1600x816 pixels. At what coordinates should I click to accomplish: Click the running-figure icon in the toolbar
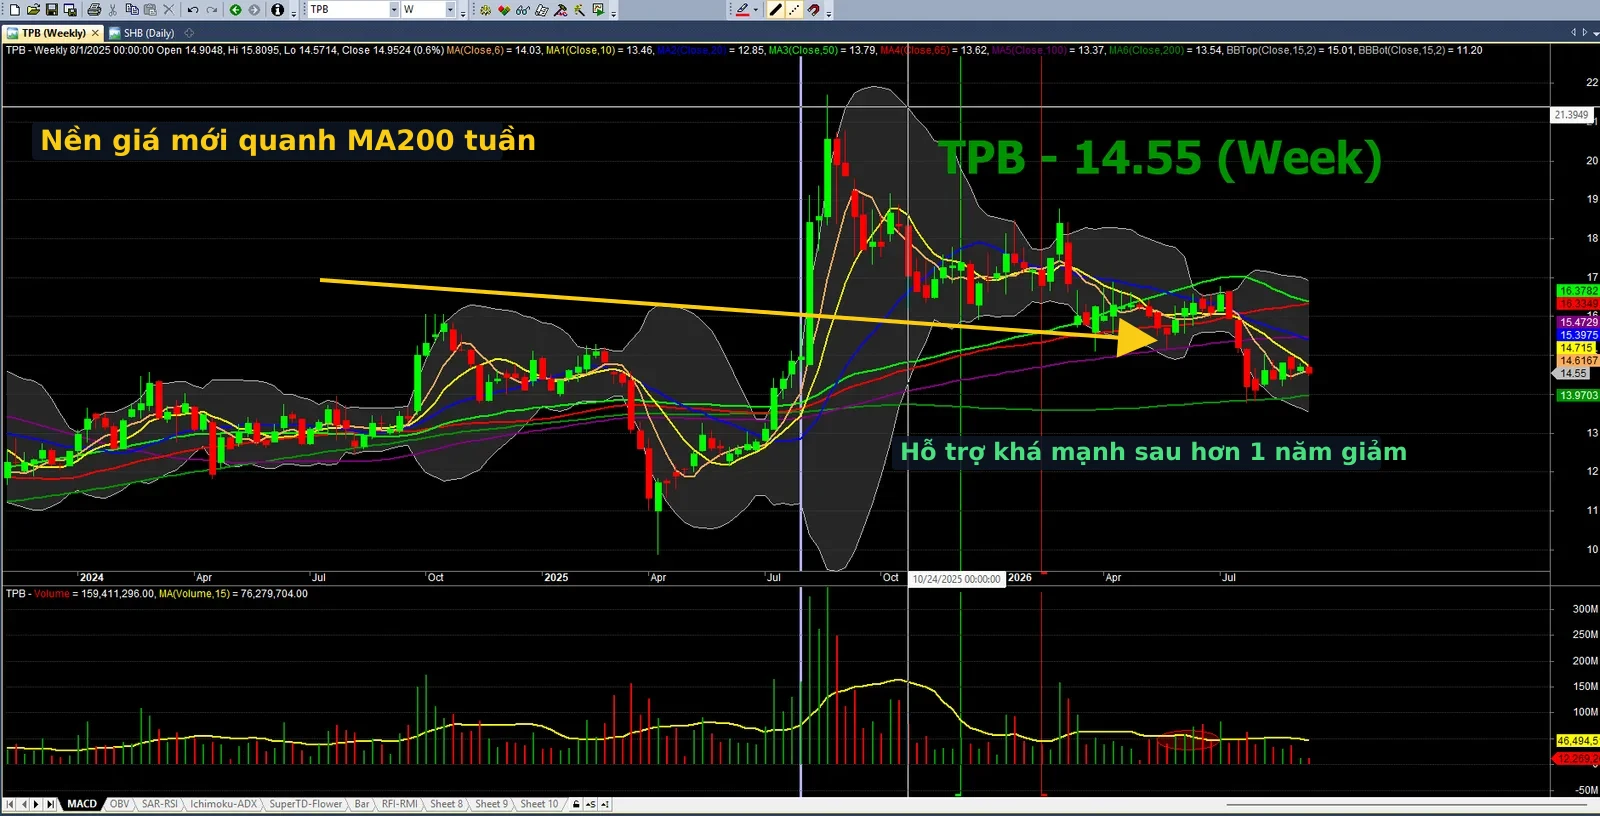click(x=580, y=10)
